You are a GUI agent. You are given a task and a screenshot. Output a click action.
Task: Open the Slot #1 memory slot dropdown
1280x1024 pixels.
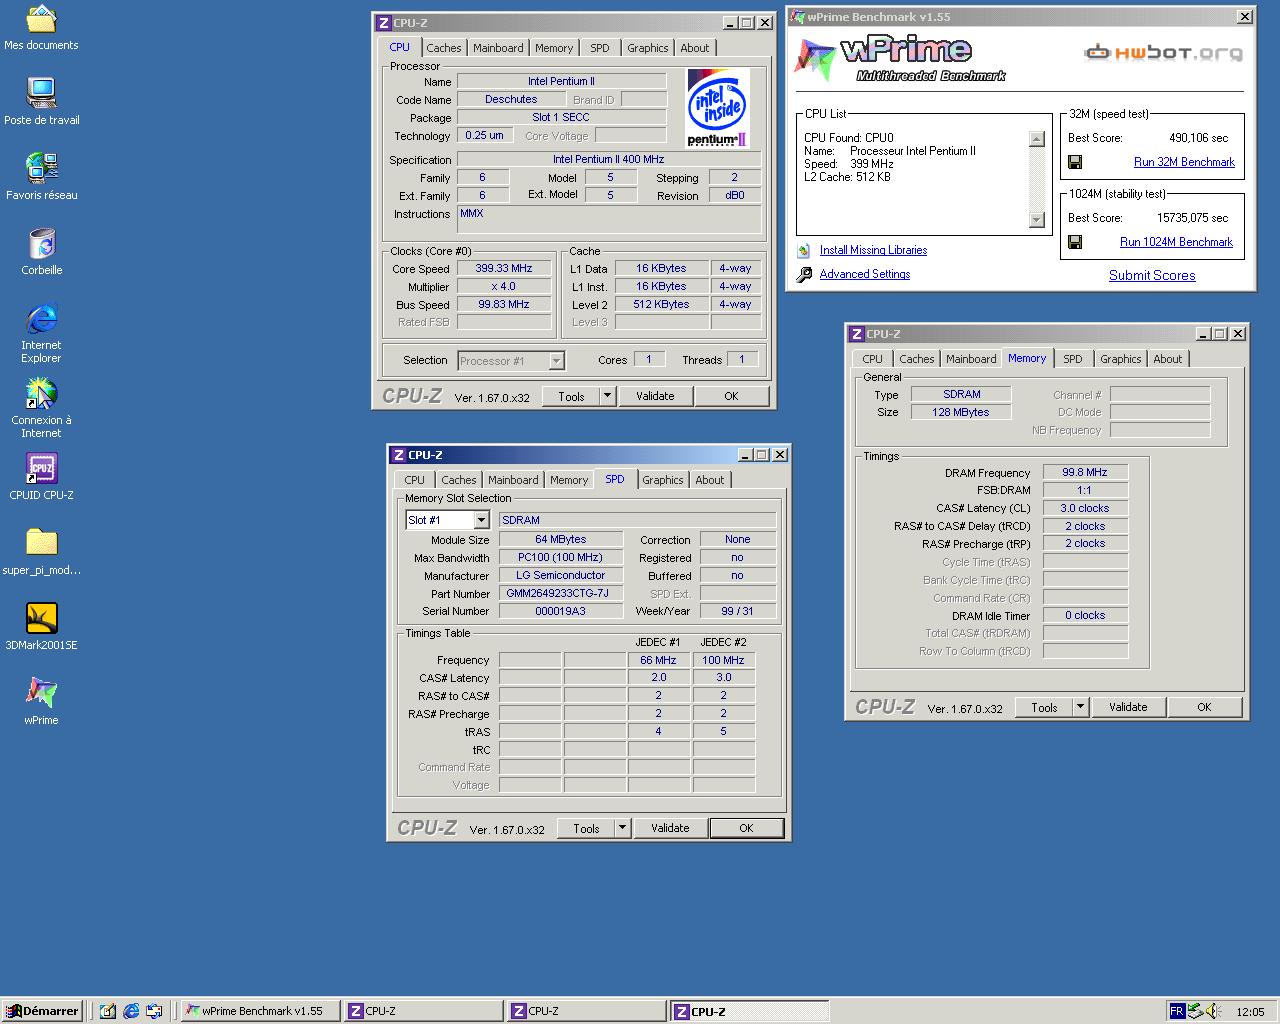tap(481, 520)
